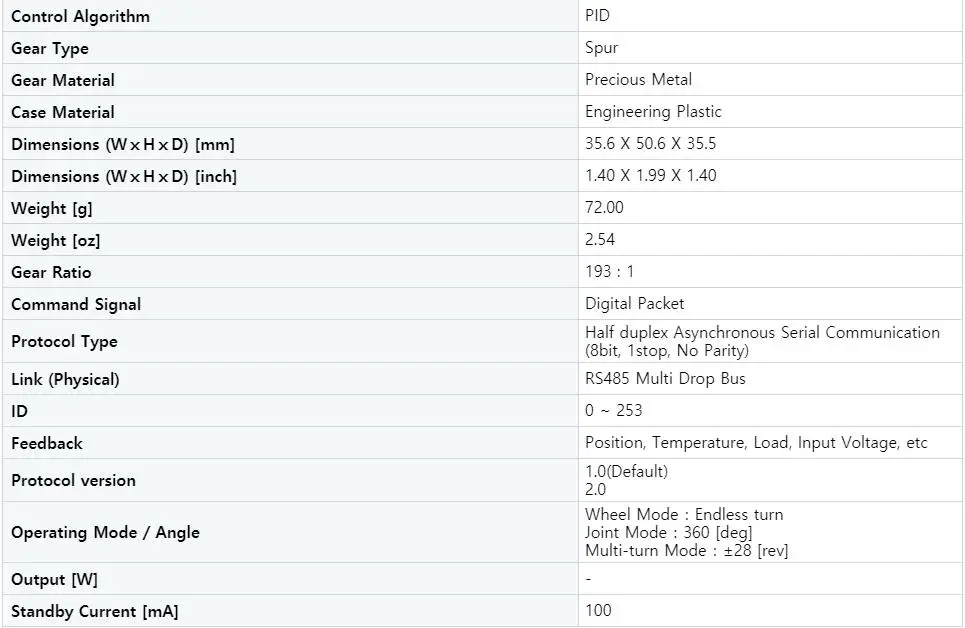
Task: Select the ID range 0 ~ 253
Action: [614, 411]
